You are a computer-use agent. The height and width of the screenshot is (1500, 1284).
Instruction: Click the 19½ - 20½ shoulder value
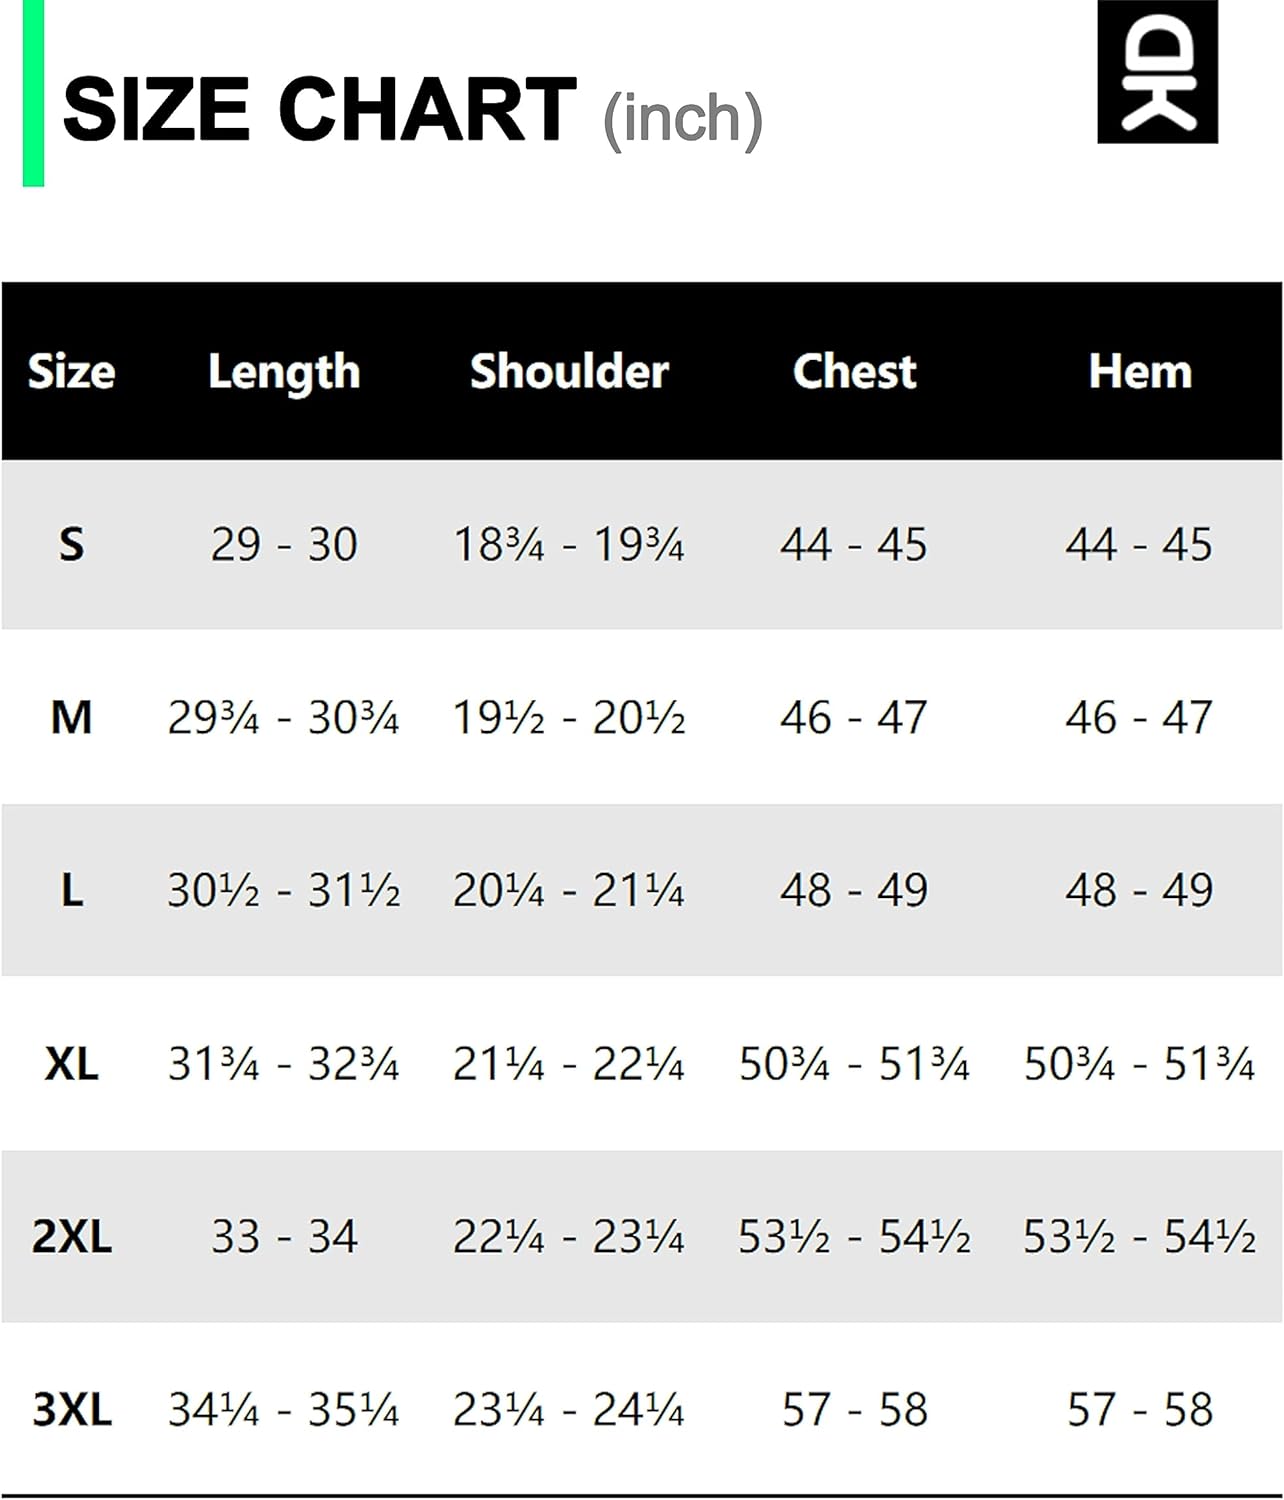point(569,718)
